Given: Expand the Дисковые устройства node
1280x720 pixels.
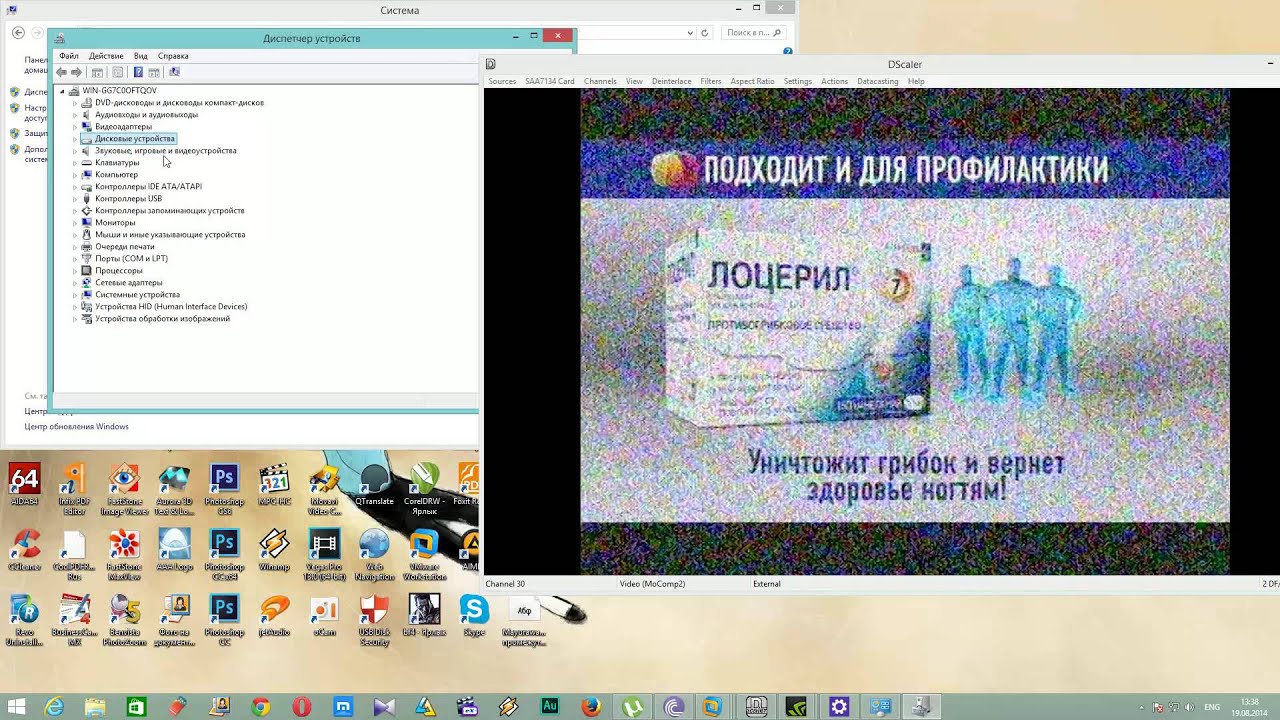Looking at the screenshot, I should (75, 139).
